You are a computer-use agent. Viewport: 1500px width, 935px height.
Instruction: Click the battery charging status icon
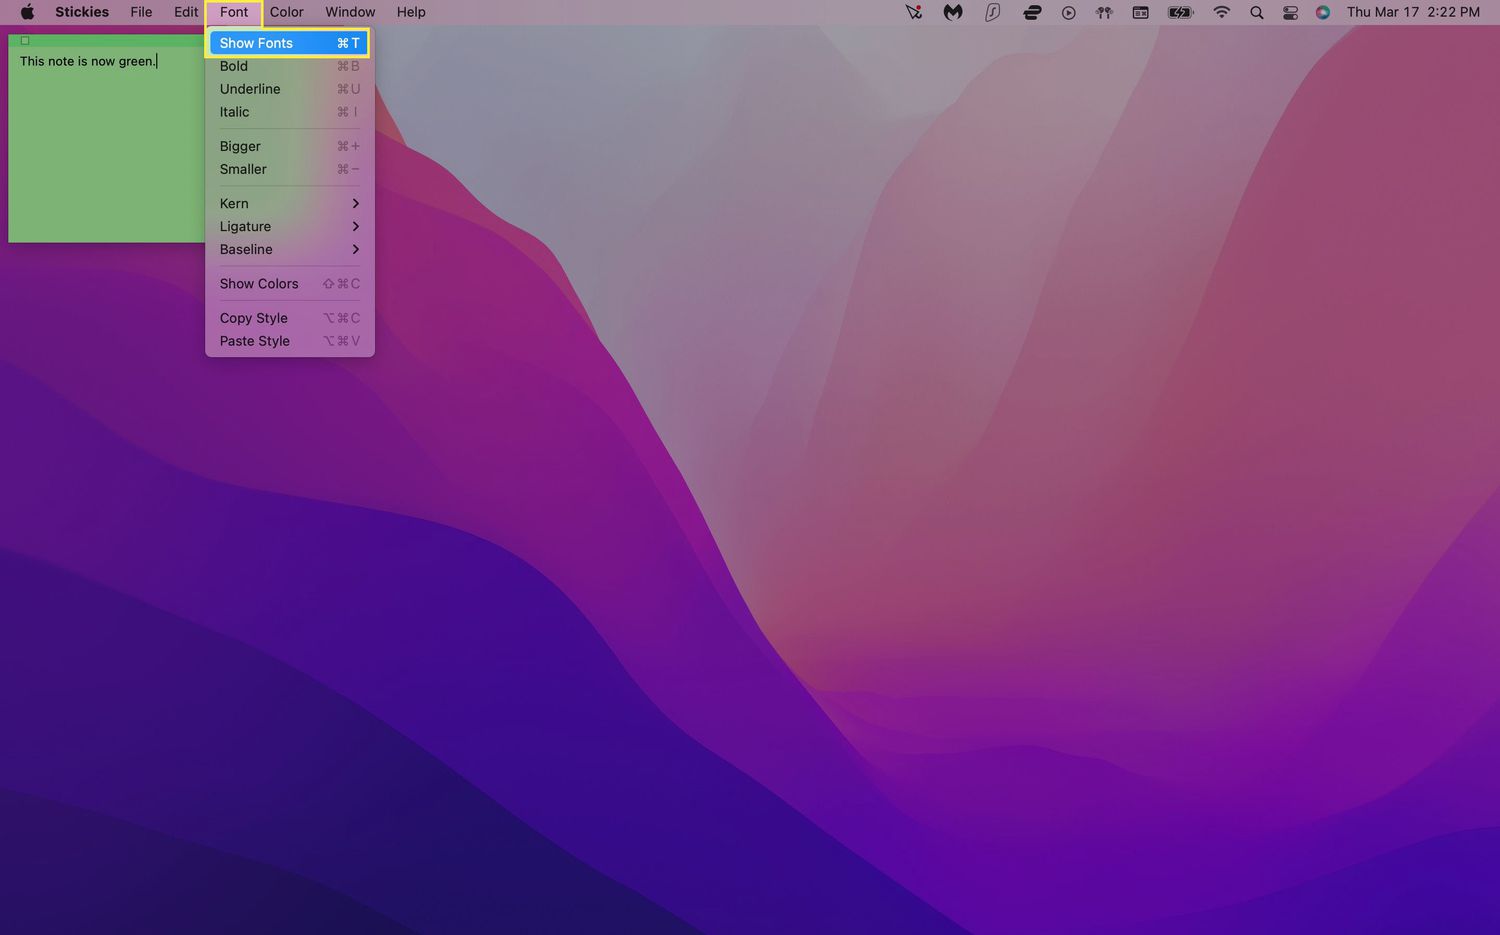coord(1180,12)
